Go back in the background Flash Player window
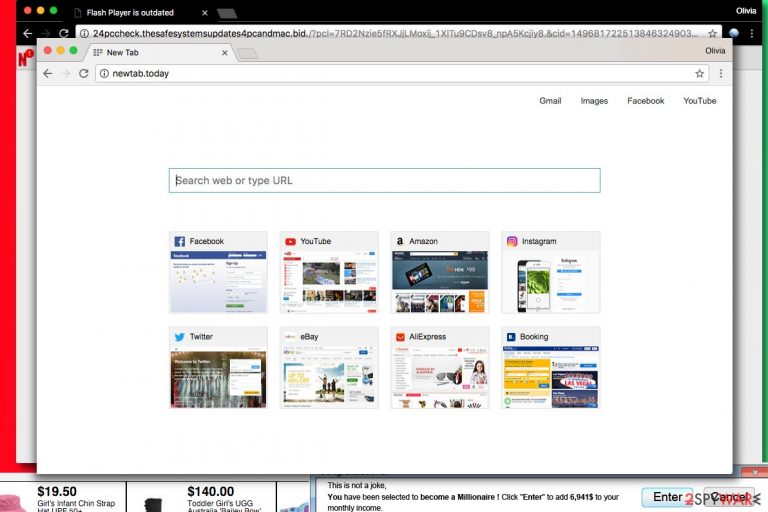This screenshot has width=768, height=512. [27, 33]
